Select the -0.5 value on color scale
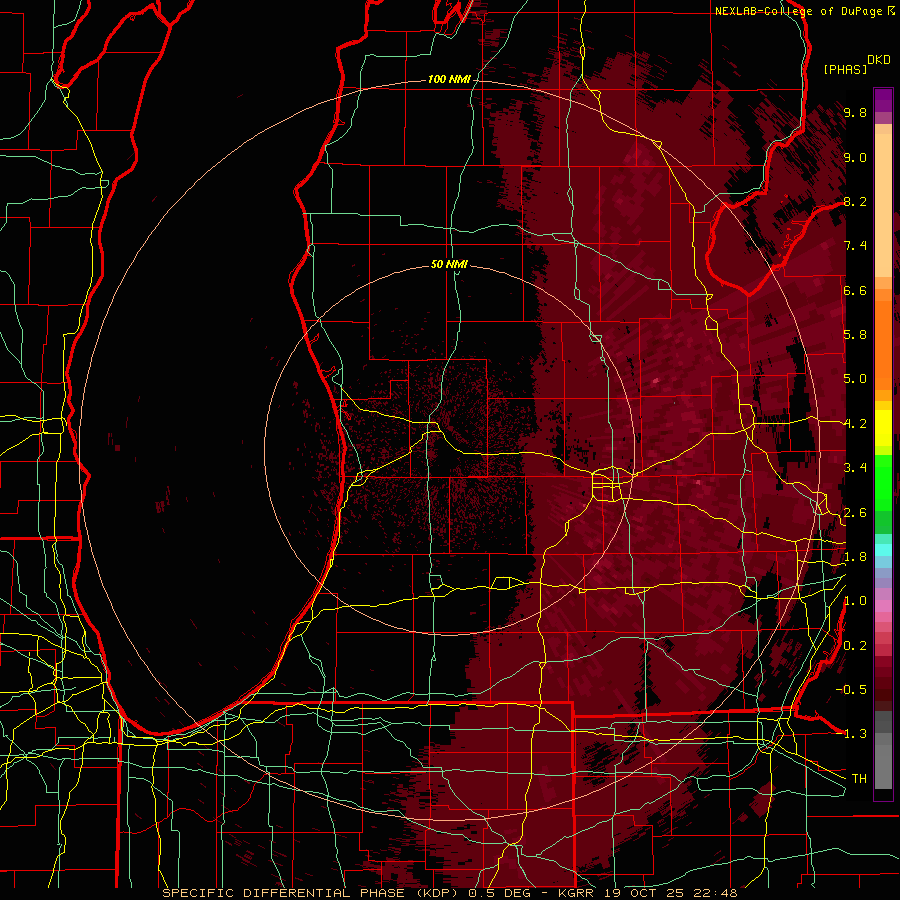This screenshot has width=900, height=900. (x=851, y=690)
